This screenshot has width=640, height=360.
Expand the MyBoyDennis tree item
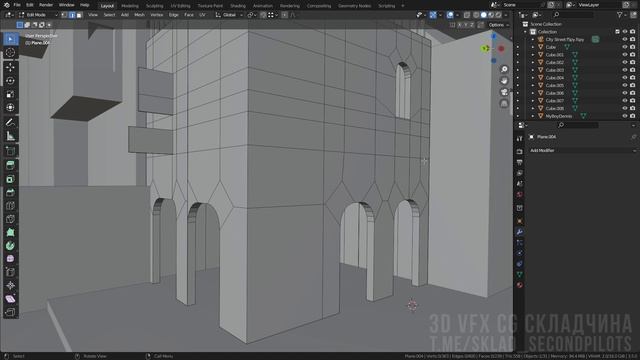(x=533, y=116)
